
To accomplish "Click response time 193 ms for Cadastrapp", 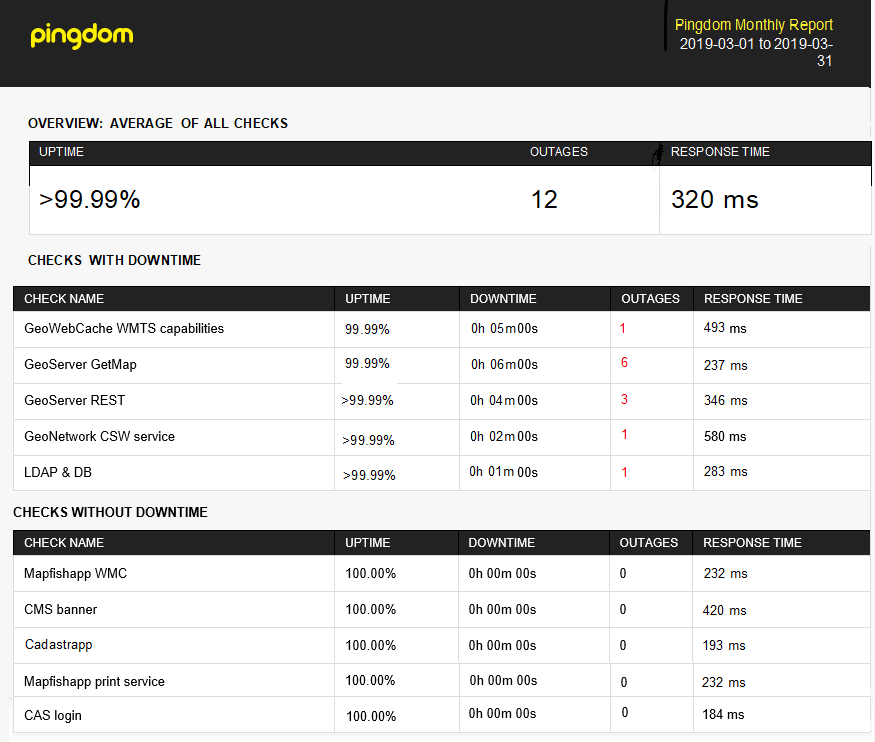I will (724, 645).
